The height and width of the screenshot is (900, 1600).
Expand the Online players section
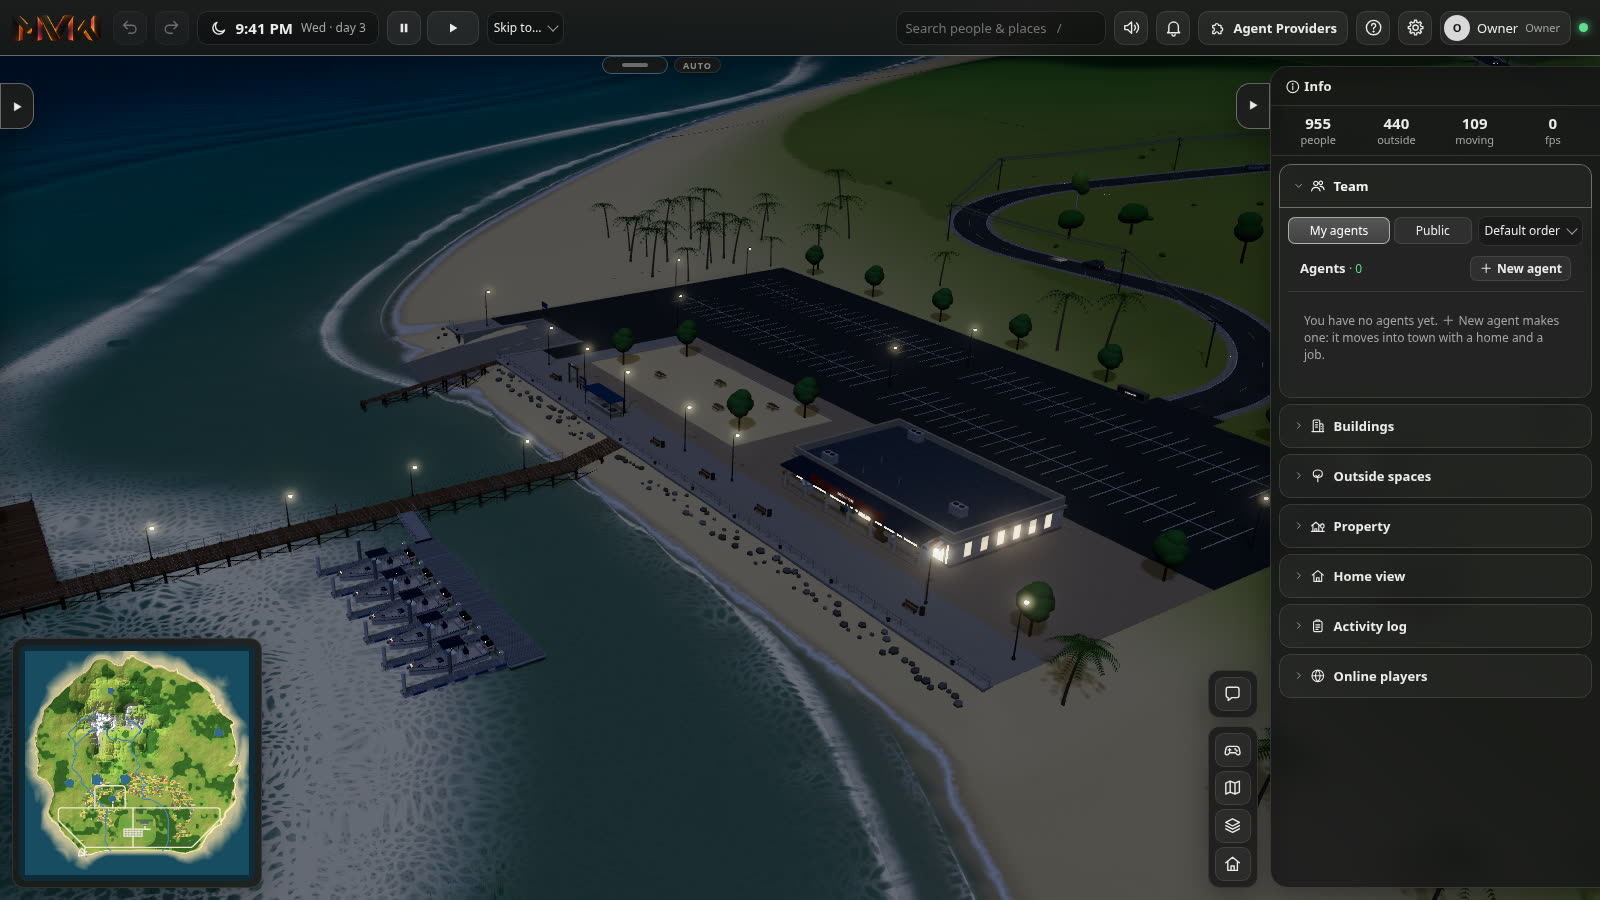click(1435, 676)
